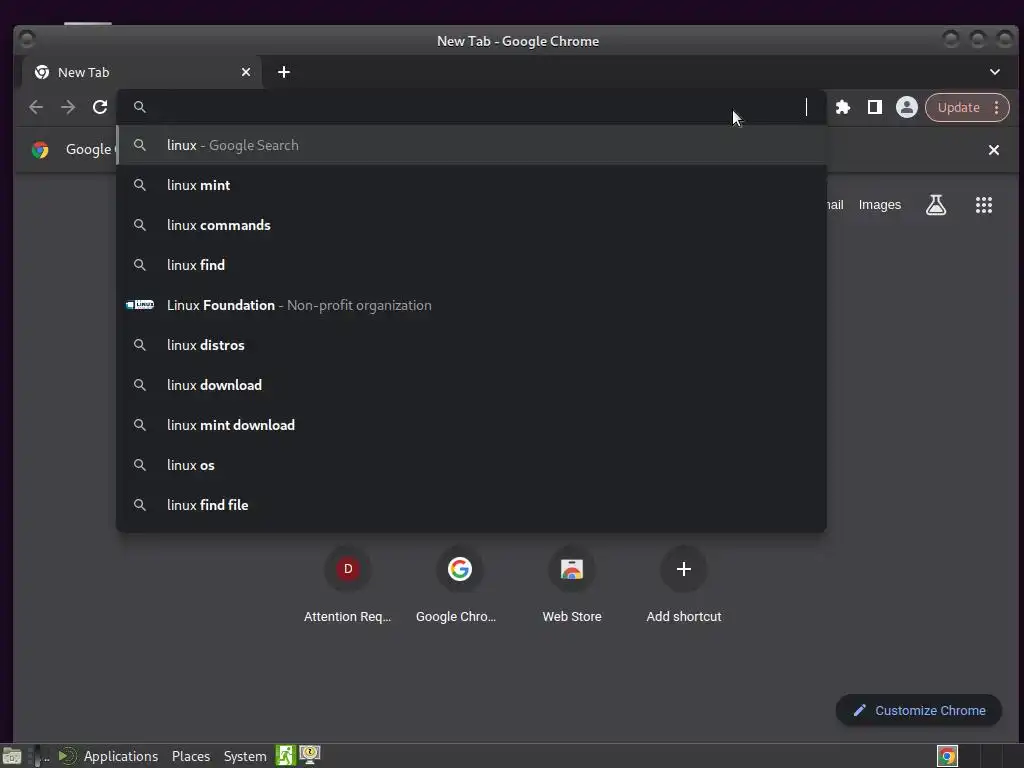Click the Linux Foundation logo icon
Viewport: 1024px width, 768px height.
coord(140,305)
